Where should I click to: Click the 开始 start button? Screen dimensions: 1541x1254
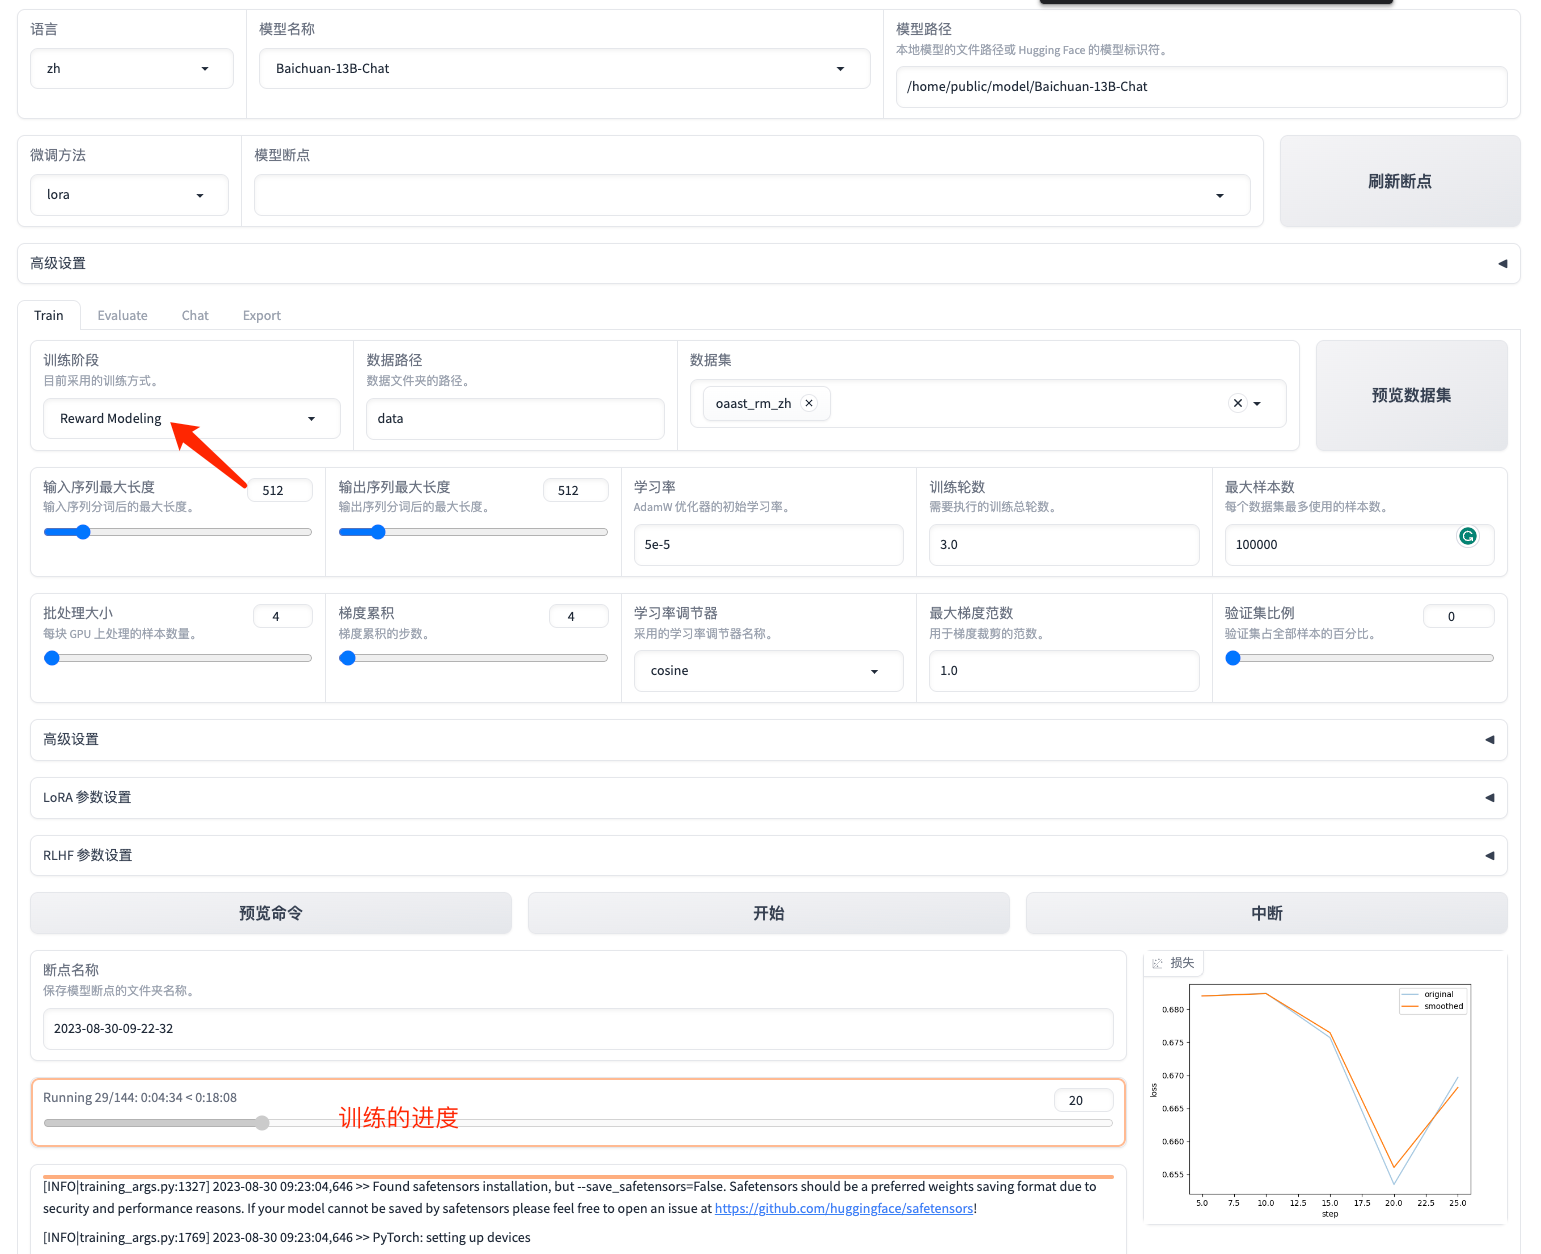[768, 913]
